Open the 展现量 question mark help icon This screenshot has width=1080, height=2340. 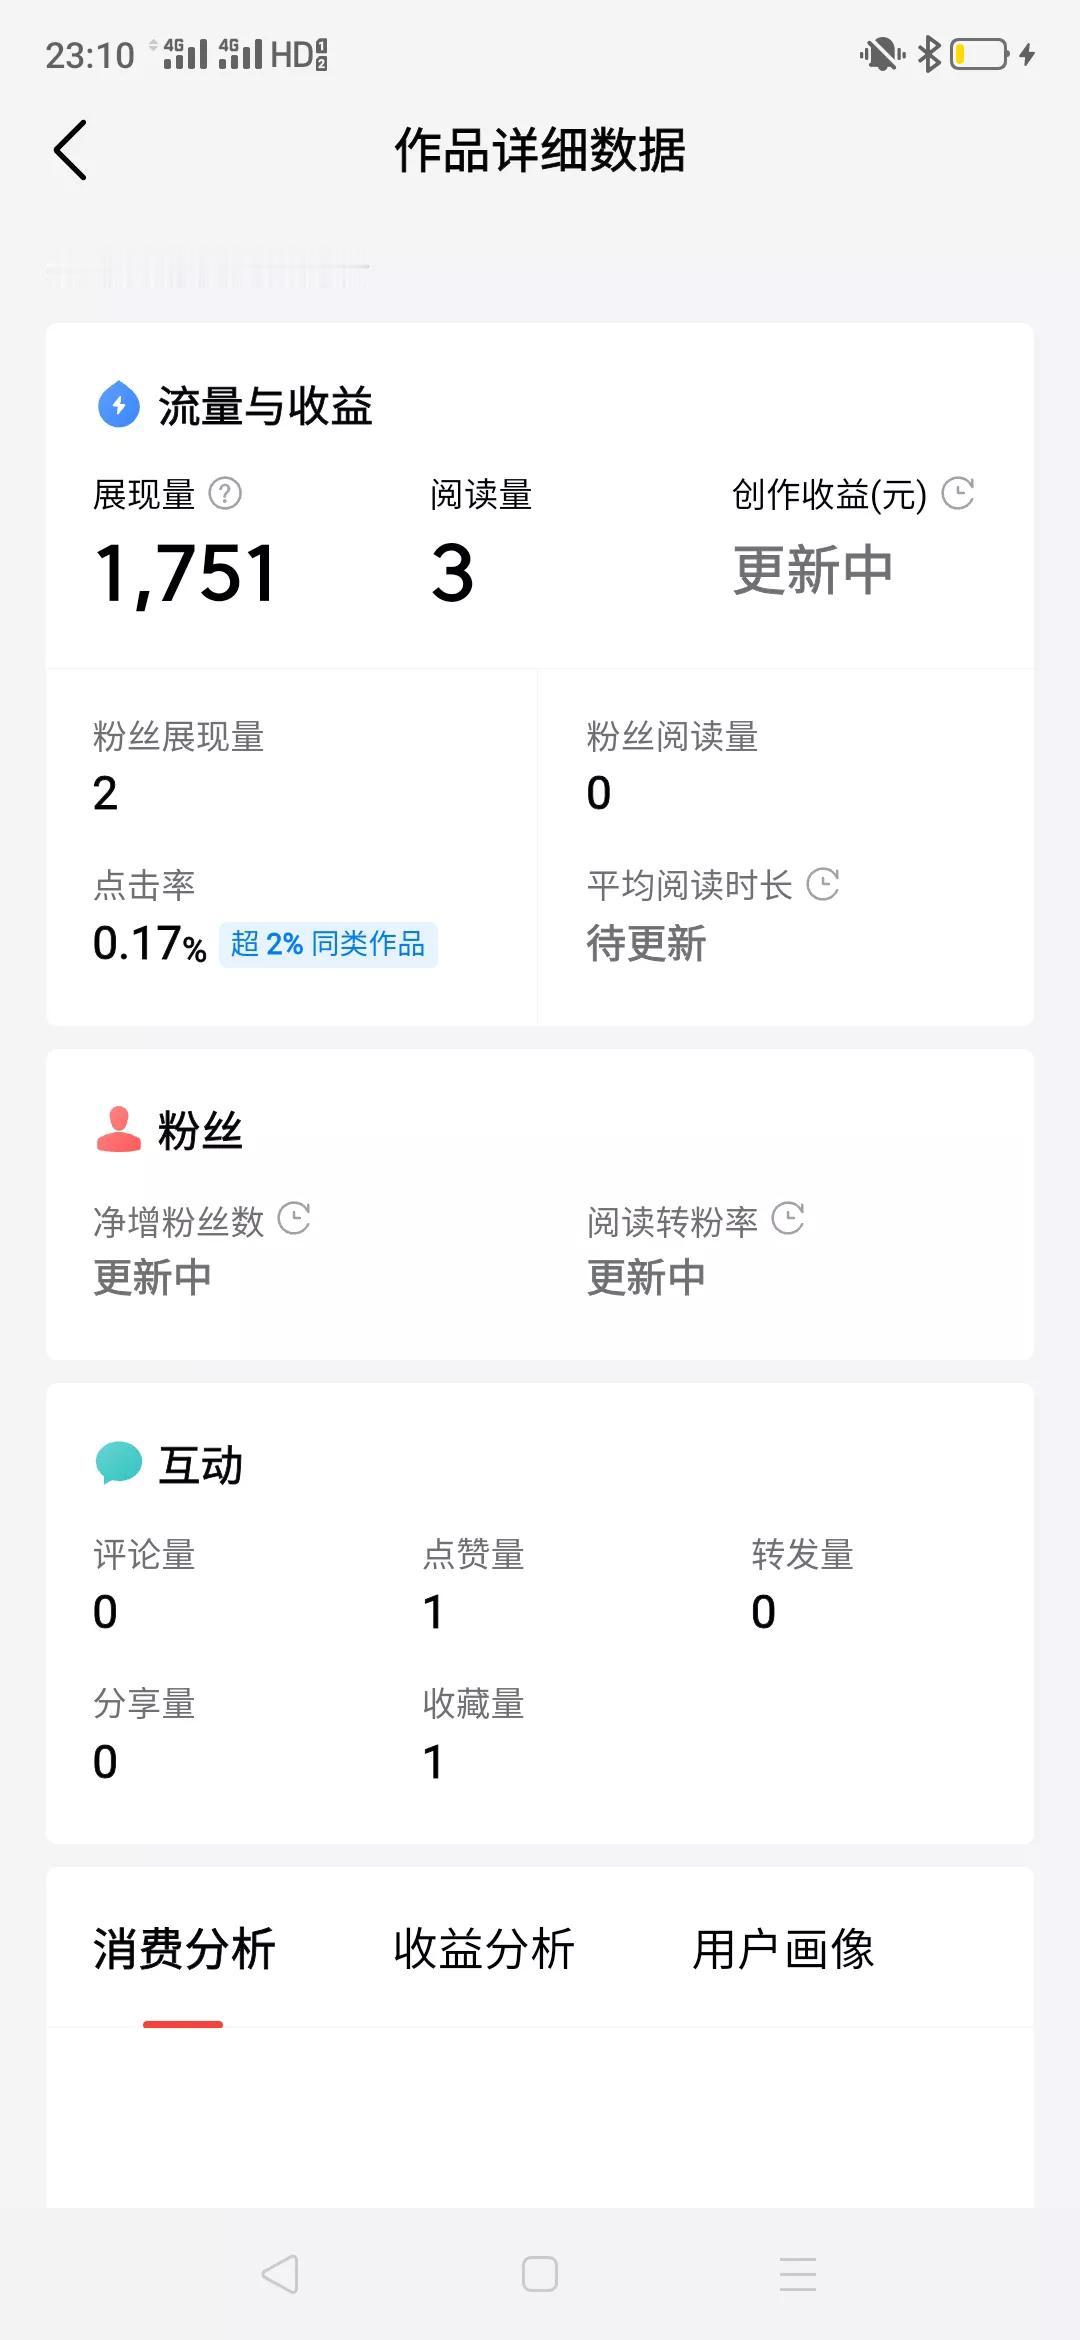coord(225,493)
